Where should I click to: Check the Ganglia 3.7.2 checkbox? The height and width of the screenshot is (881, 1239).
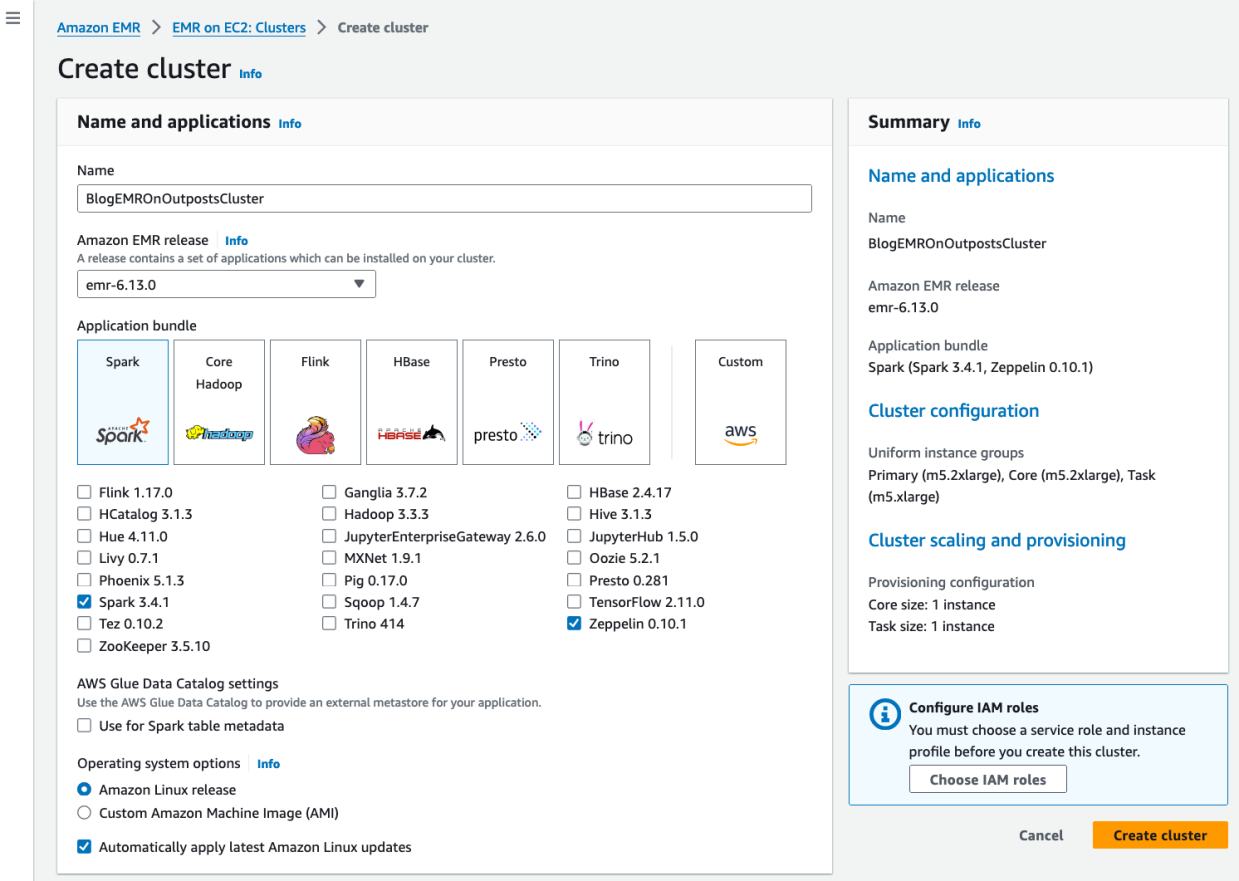pyautogui.click(x=329, y=492)
